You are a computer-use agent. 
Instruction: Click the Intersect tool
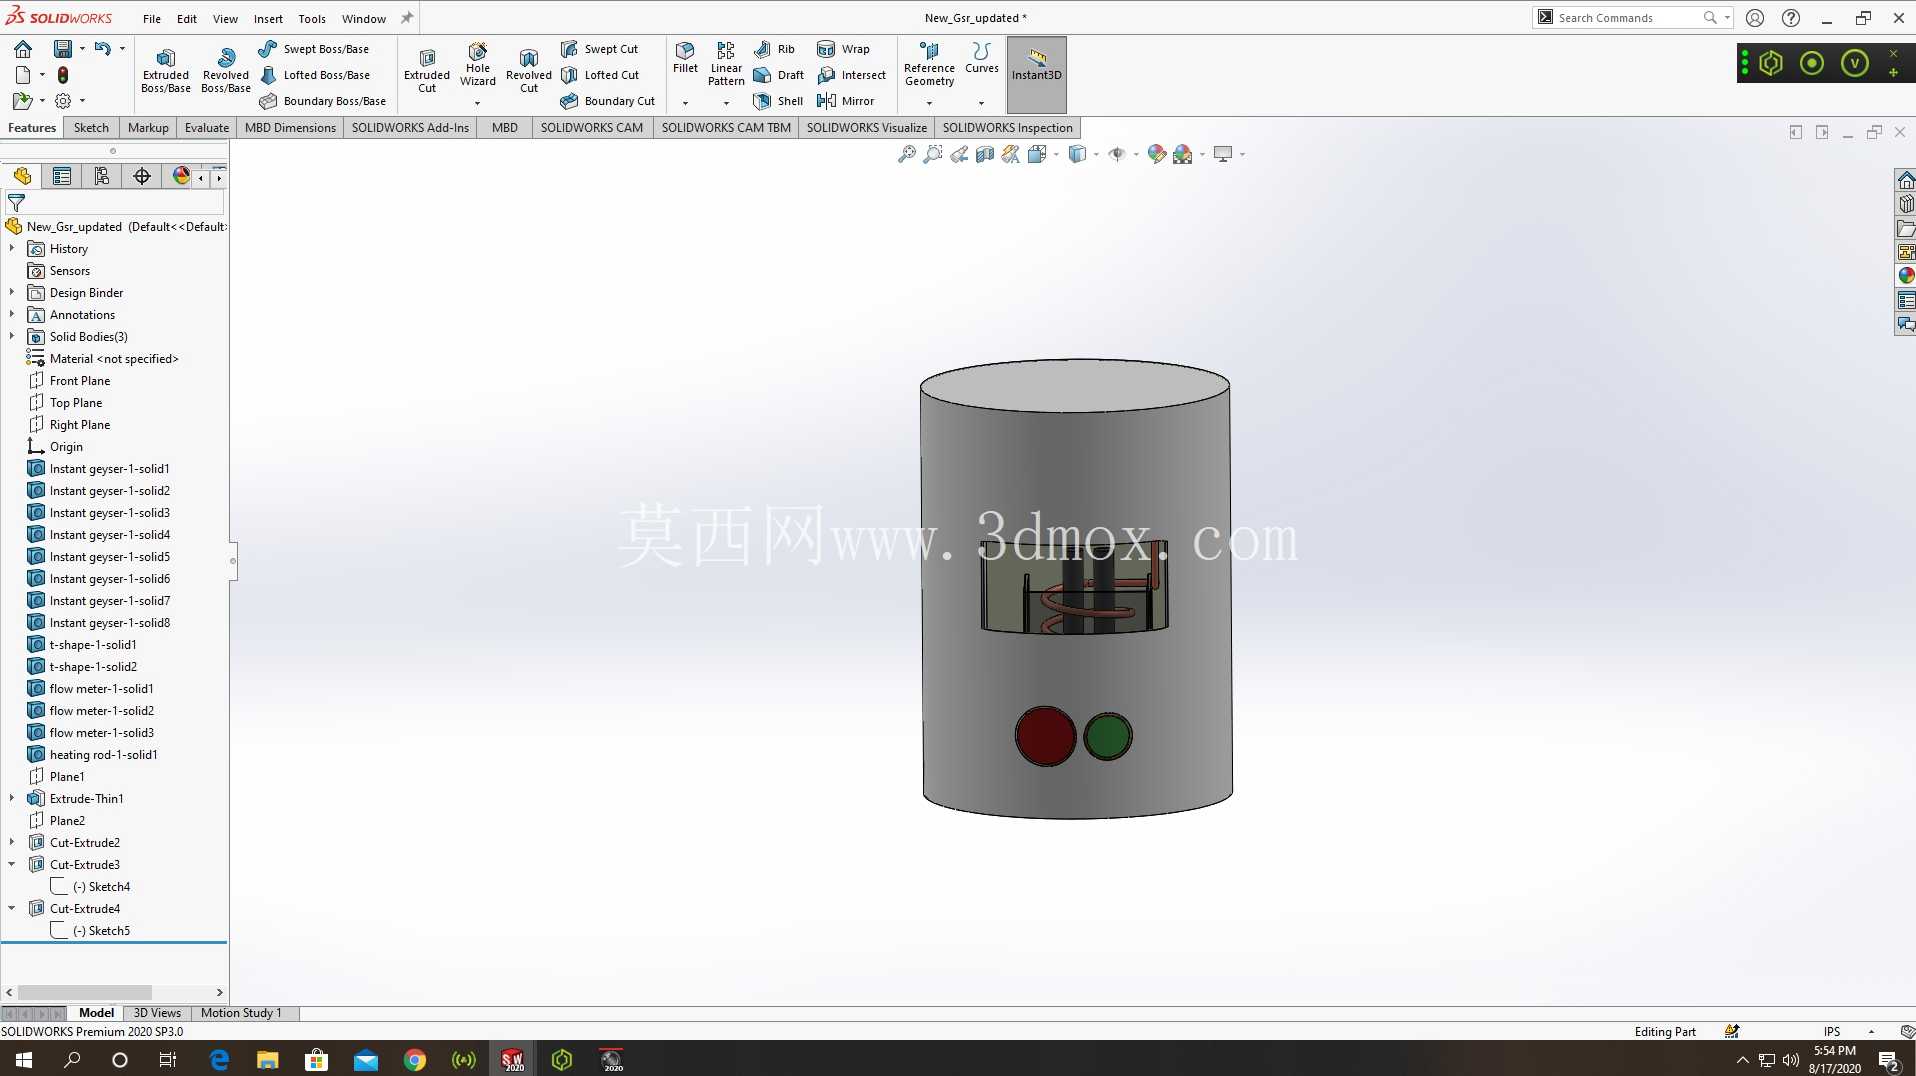pos(851,75)
